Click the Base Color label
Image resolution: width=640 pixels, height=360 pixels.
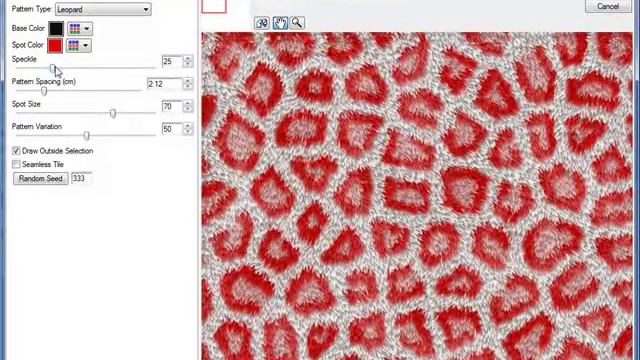pyautogui.click(x=28, y=28)
